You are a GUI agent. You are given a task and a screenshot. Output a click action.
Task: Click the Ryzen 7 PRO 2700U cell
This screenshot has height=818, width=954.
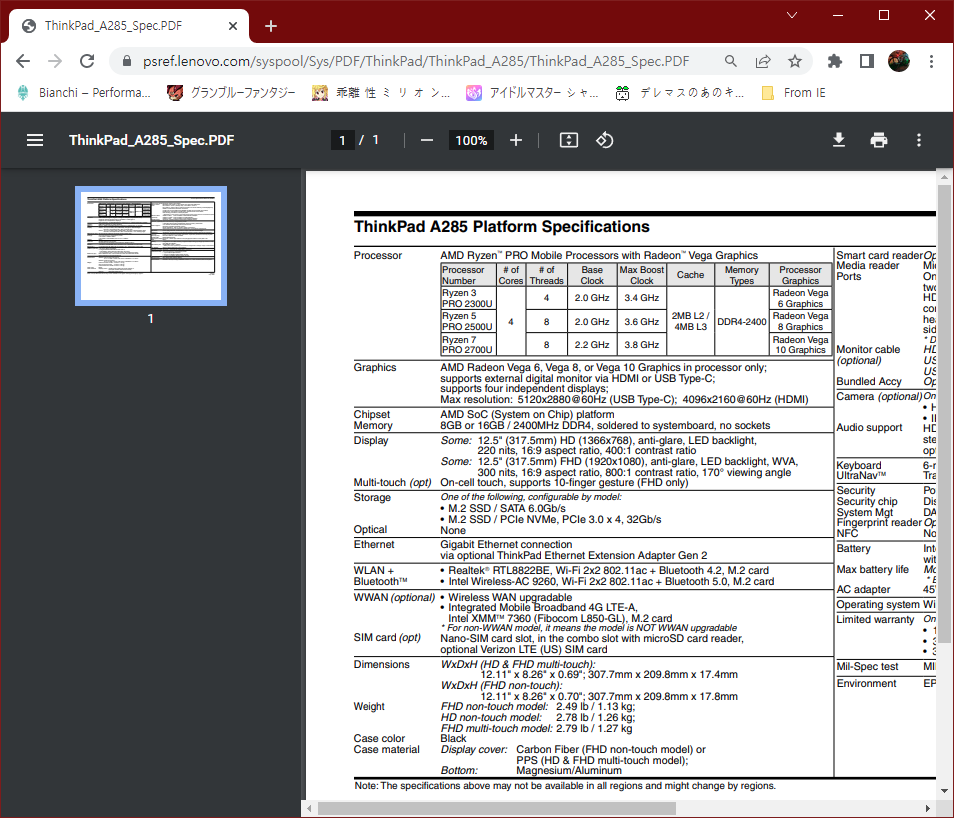[x=467, y=344]
